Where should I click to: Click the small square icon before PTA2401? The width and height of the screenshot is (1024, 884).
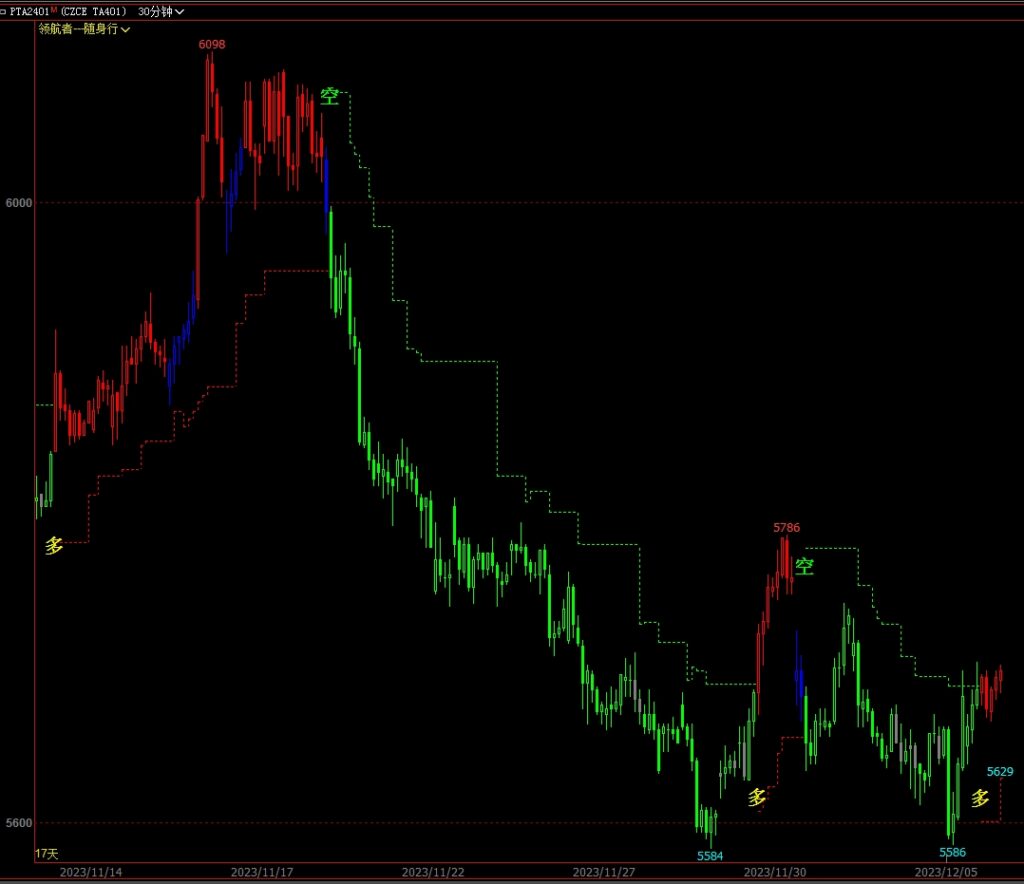click(x=5, y=11)
